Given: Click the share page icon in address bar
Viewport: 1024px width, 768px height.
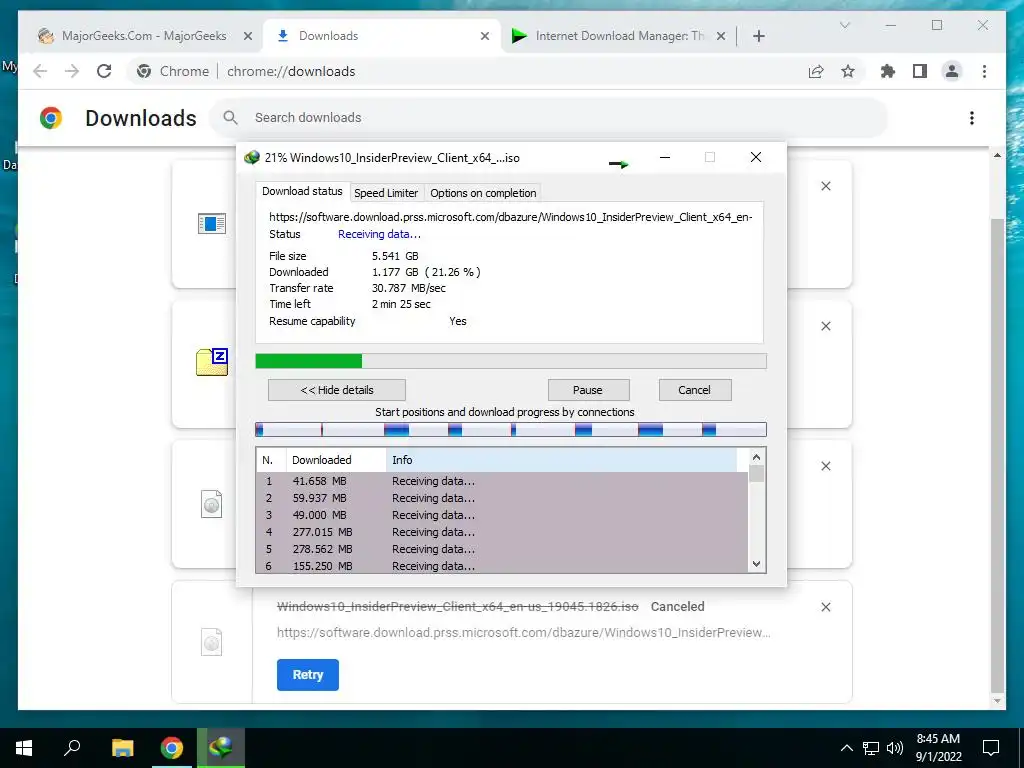Looking at the screenshot, I should coord(816,71).
